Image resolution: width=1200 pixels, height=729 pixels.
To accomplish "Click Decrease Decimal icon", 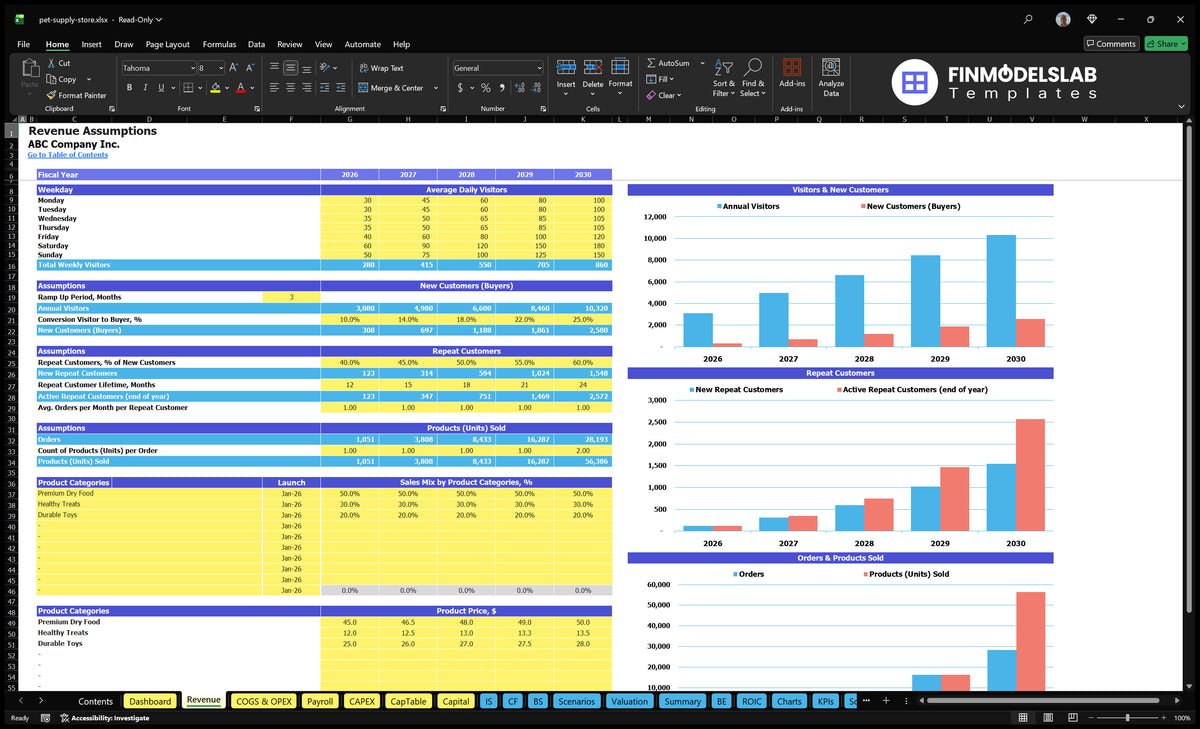I will [537, 88].
